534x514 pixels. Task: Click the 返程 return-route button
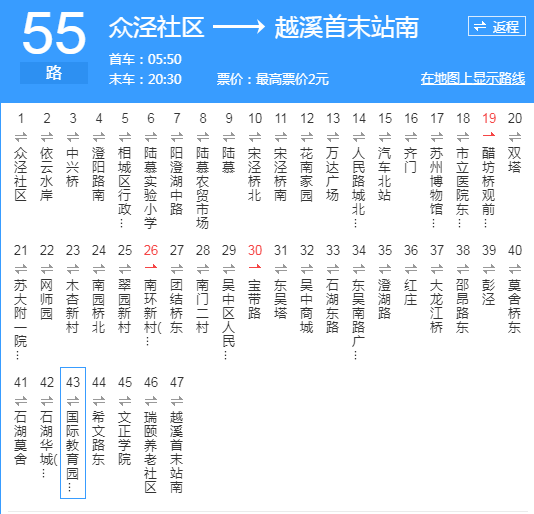(x=497, y=26)
